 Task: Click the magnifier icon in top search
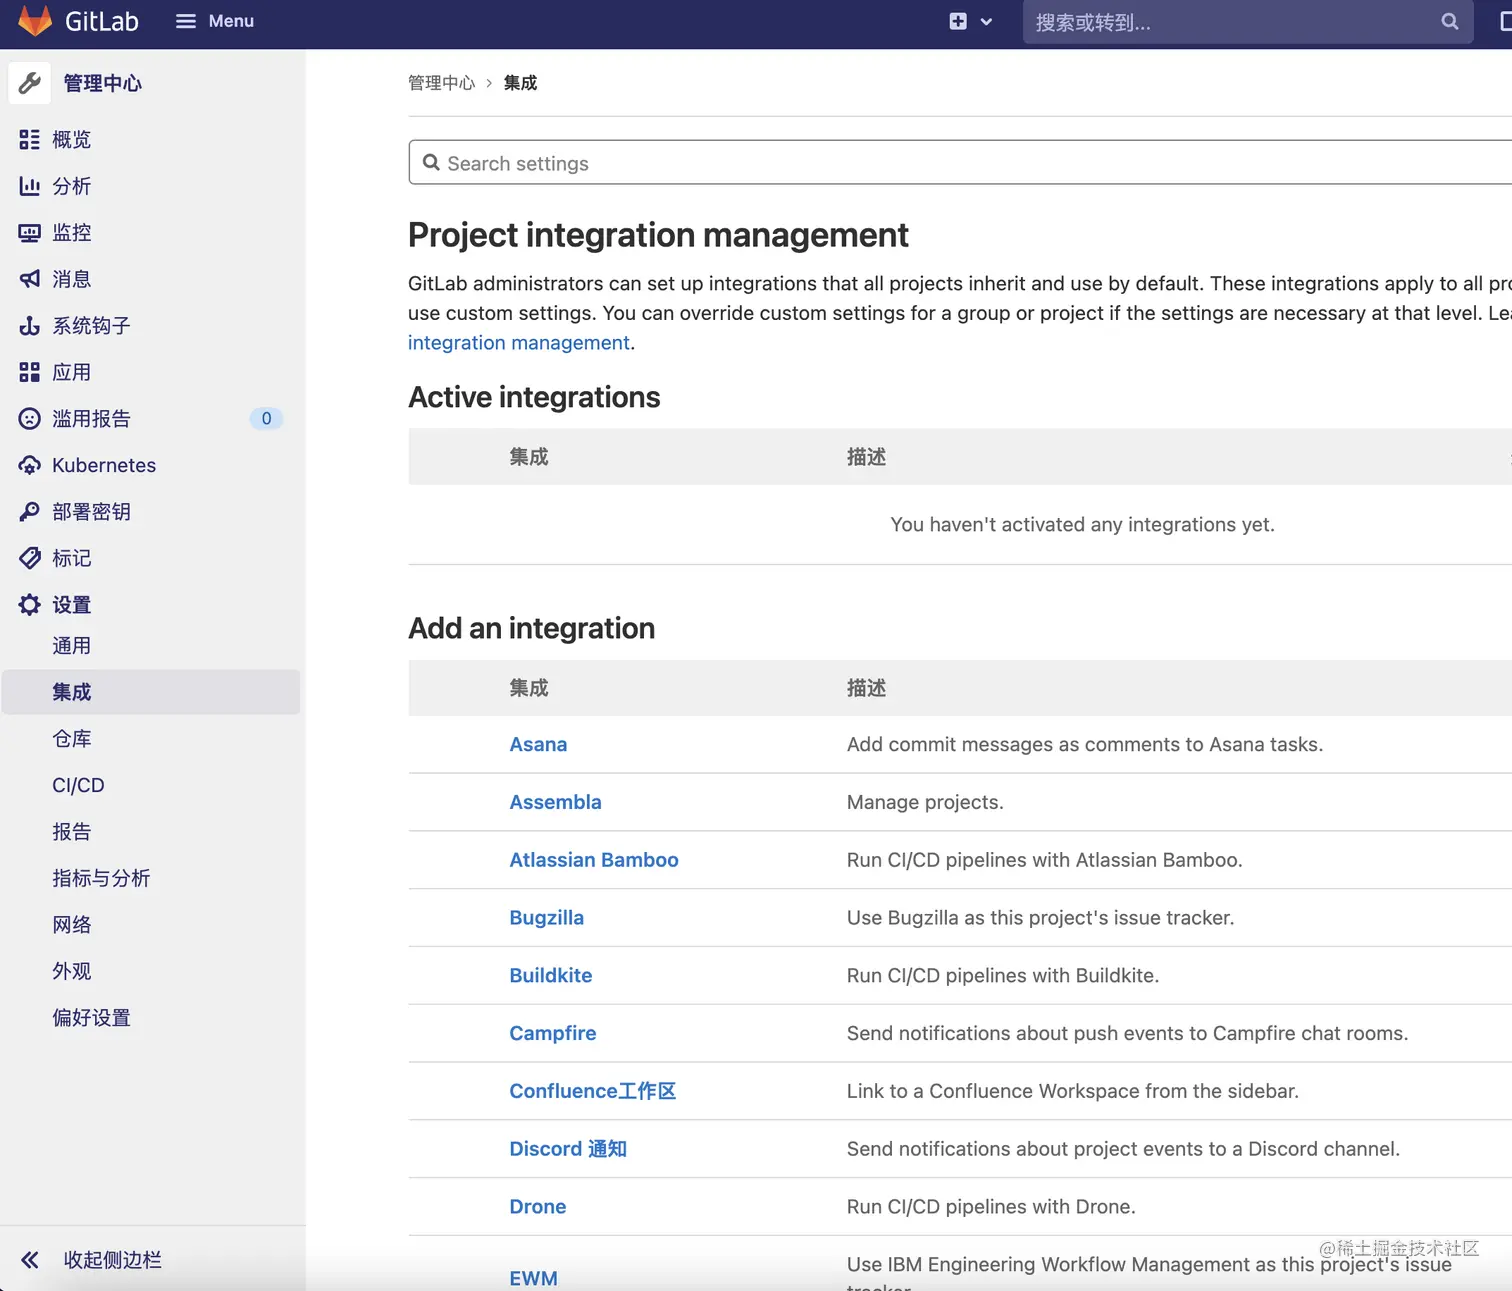pos(1449,21)
